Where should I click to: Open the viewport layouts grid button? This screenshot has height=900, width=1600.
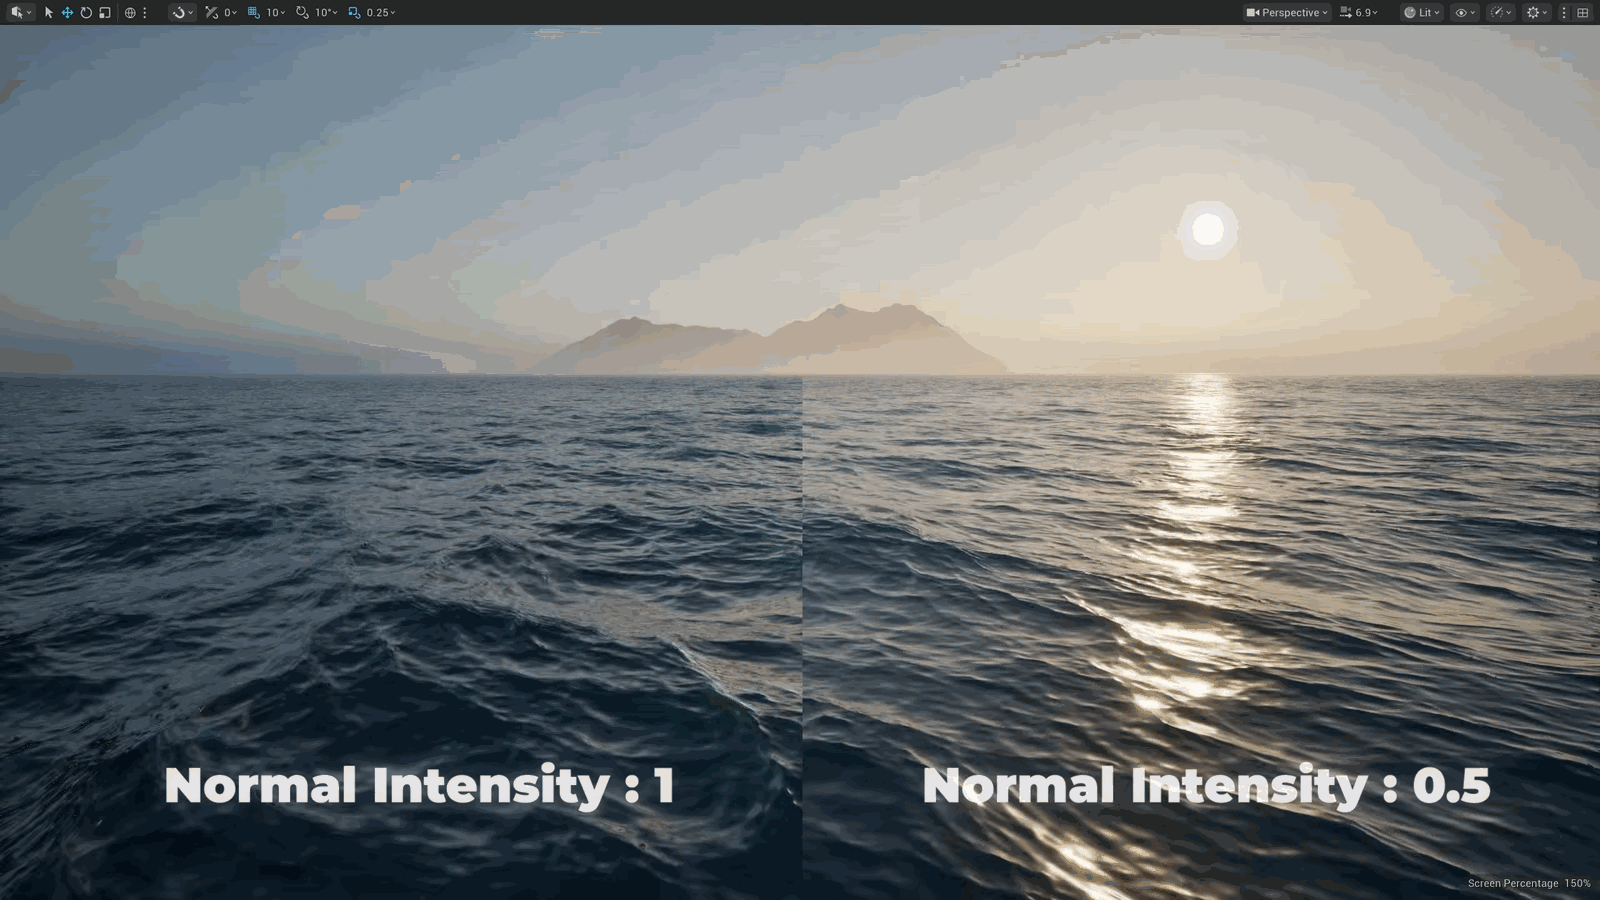(1582, 13)
